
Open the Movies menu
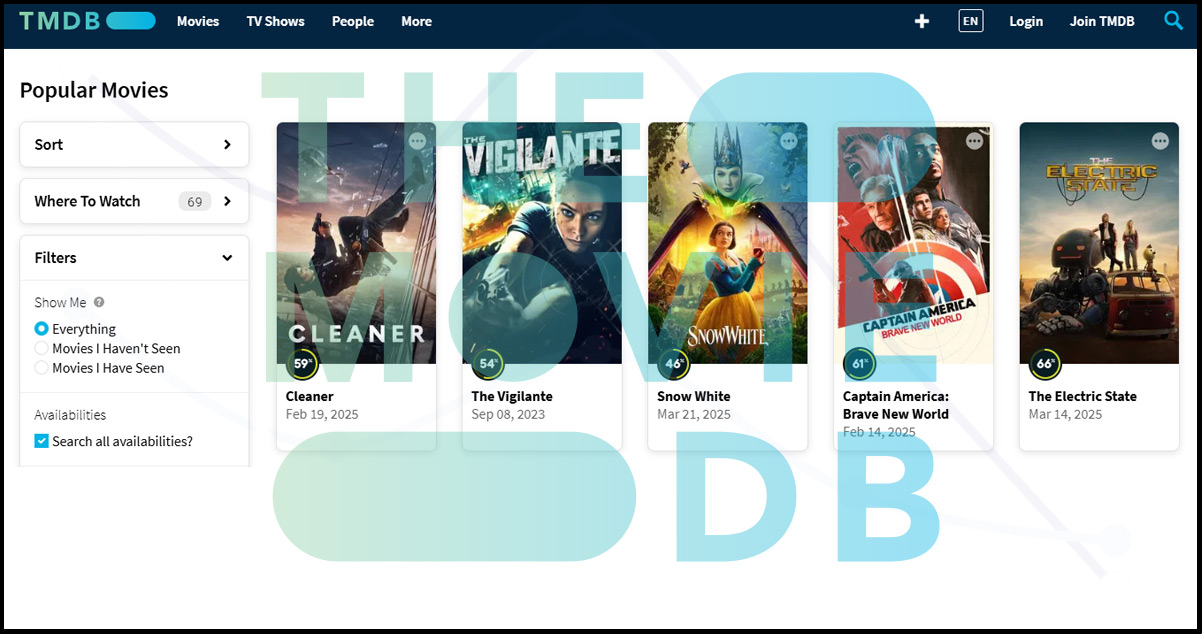tap(198, 21)
